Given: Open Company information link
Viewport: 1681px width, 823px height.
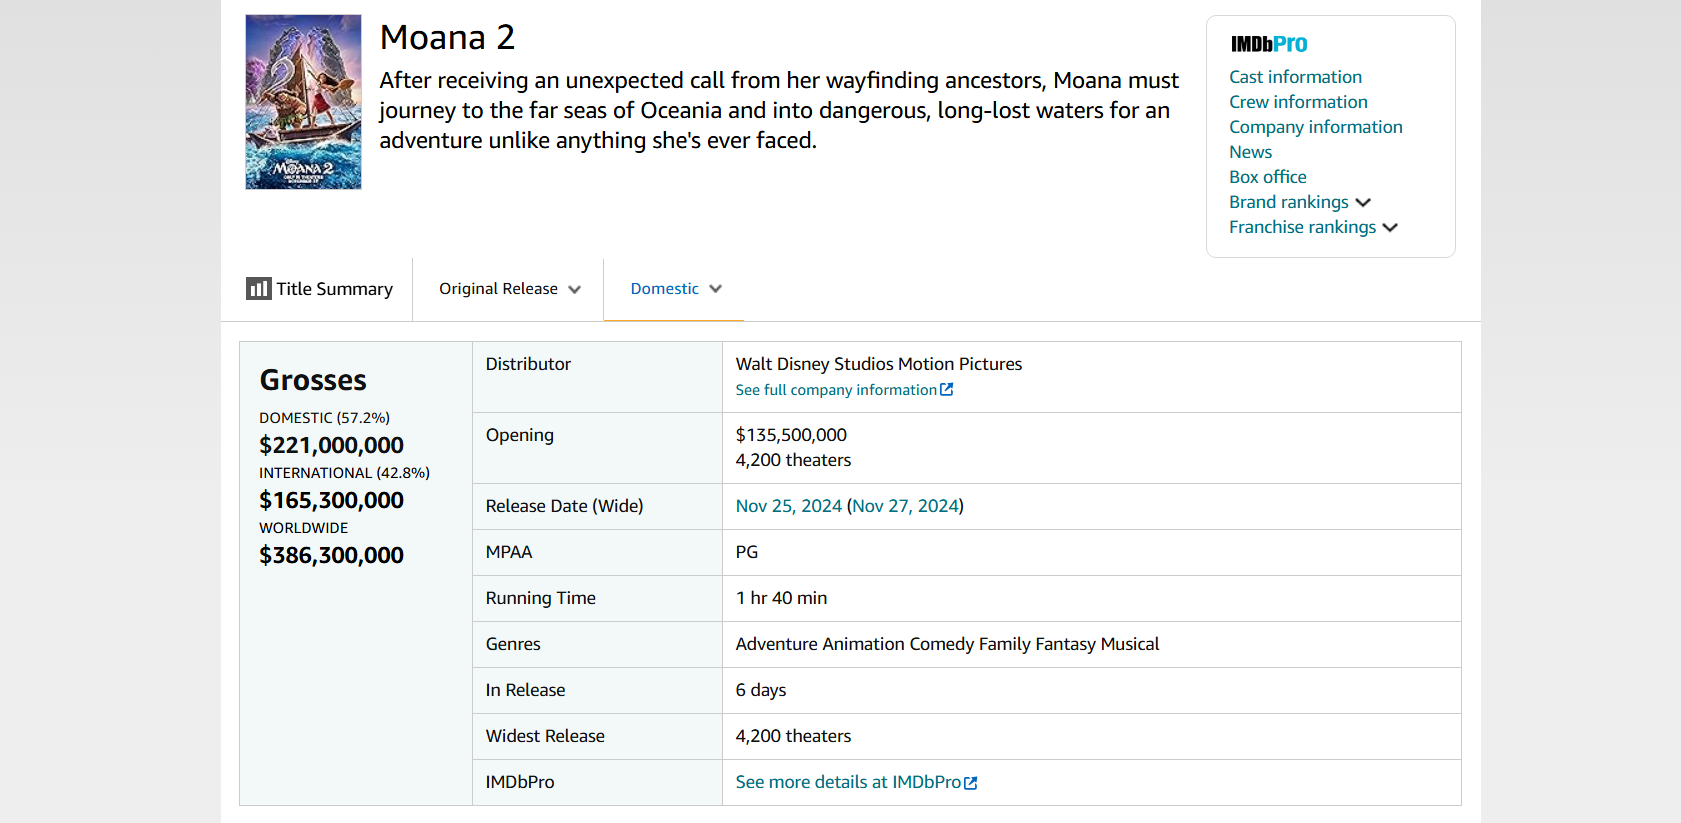Looking at the screenshot, I should tap(1316, 127).
